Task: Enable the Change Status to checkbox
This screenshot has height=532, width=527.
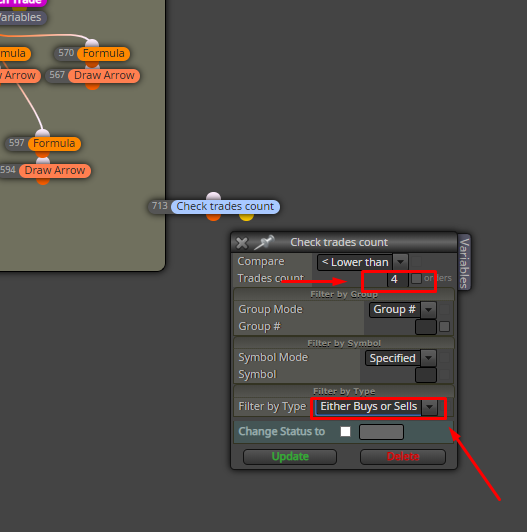Action: [x=345, y=432]
